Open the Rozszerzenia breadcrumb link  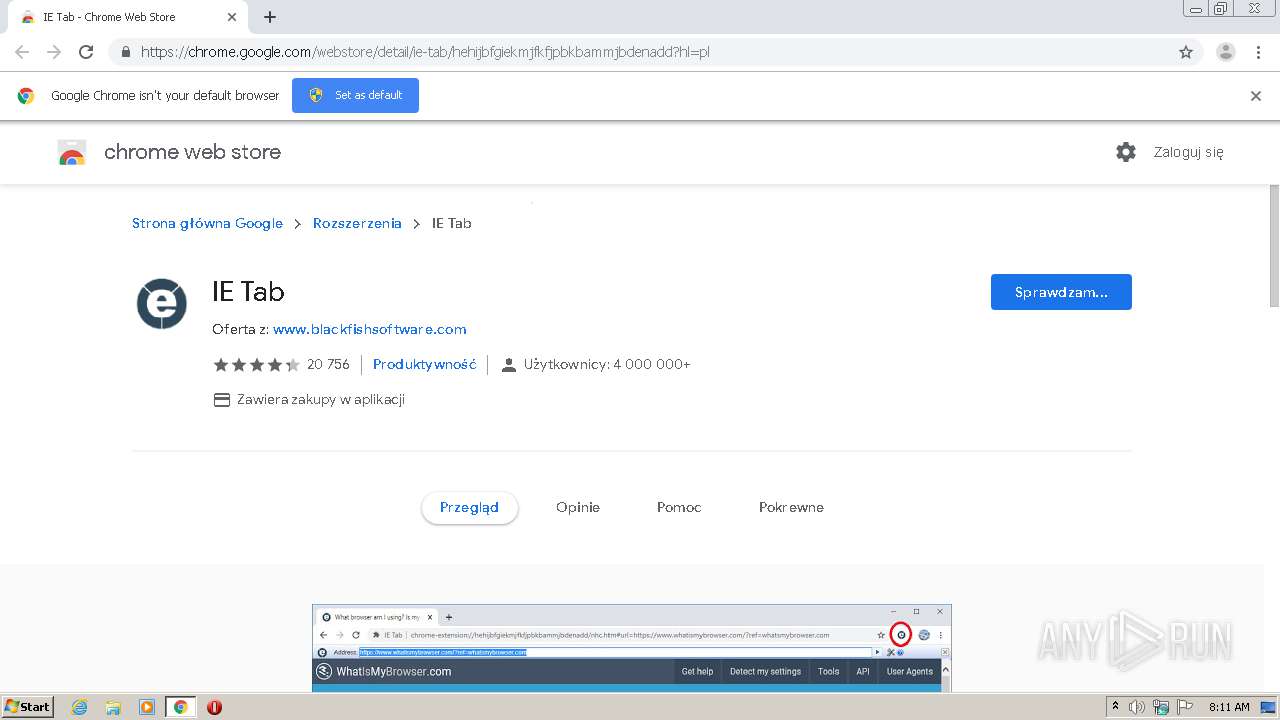tap(357, 223)
